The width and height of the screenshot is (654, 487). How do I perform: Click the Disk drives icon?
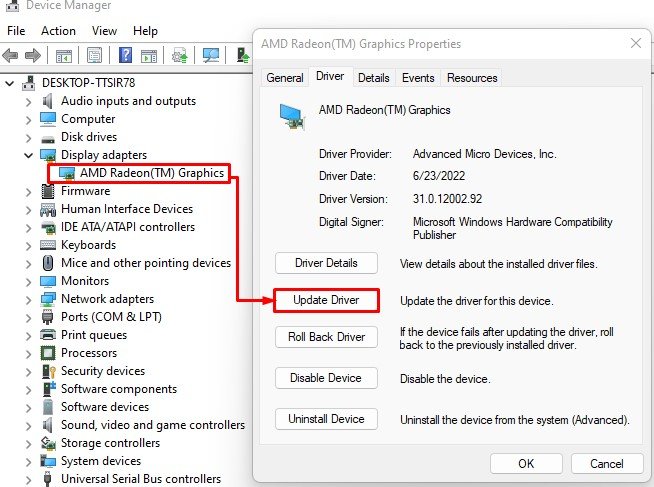[x=48, y=139]
